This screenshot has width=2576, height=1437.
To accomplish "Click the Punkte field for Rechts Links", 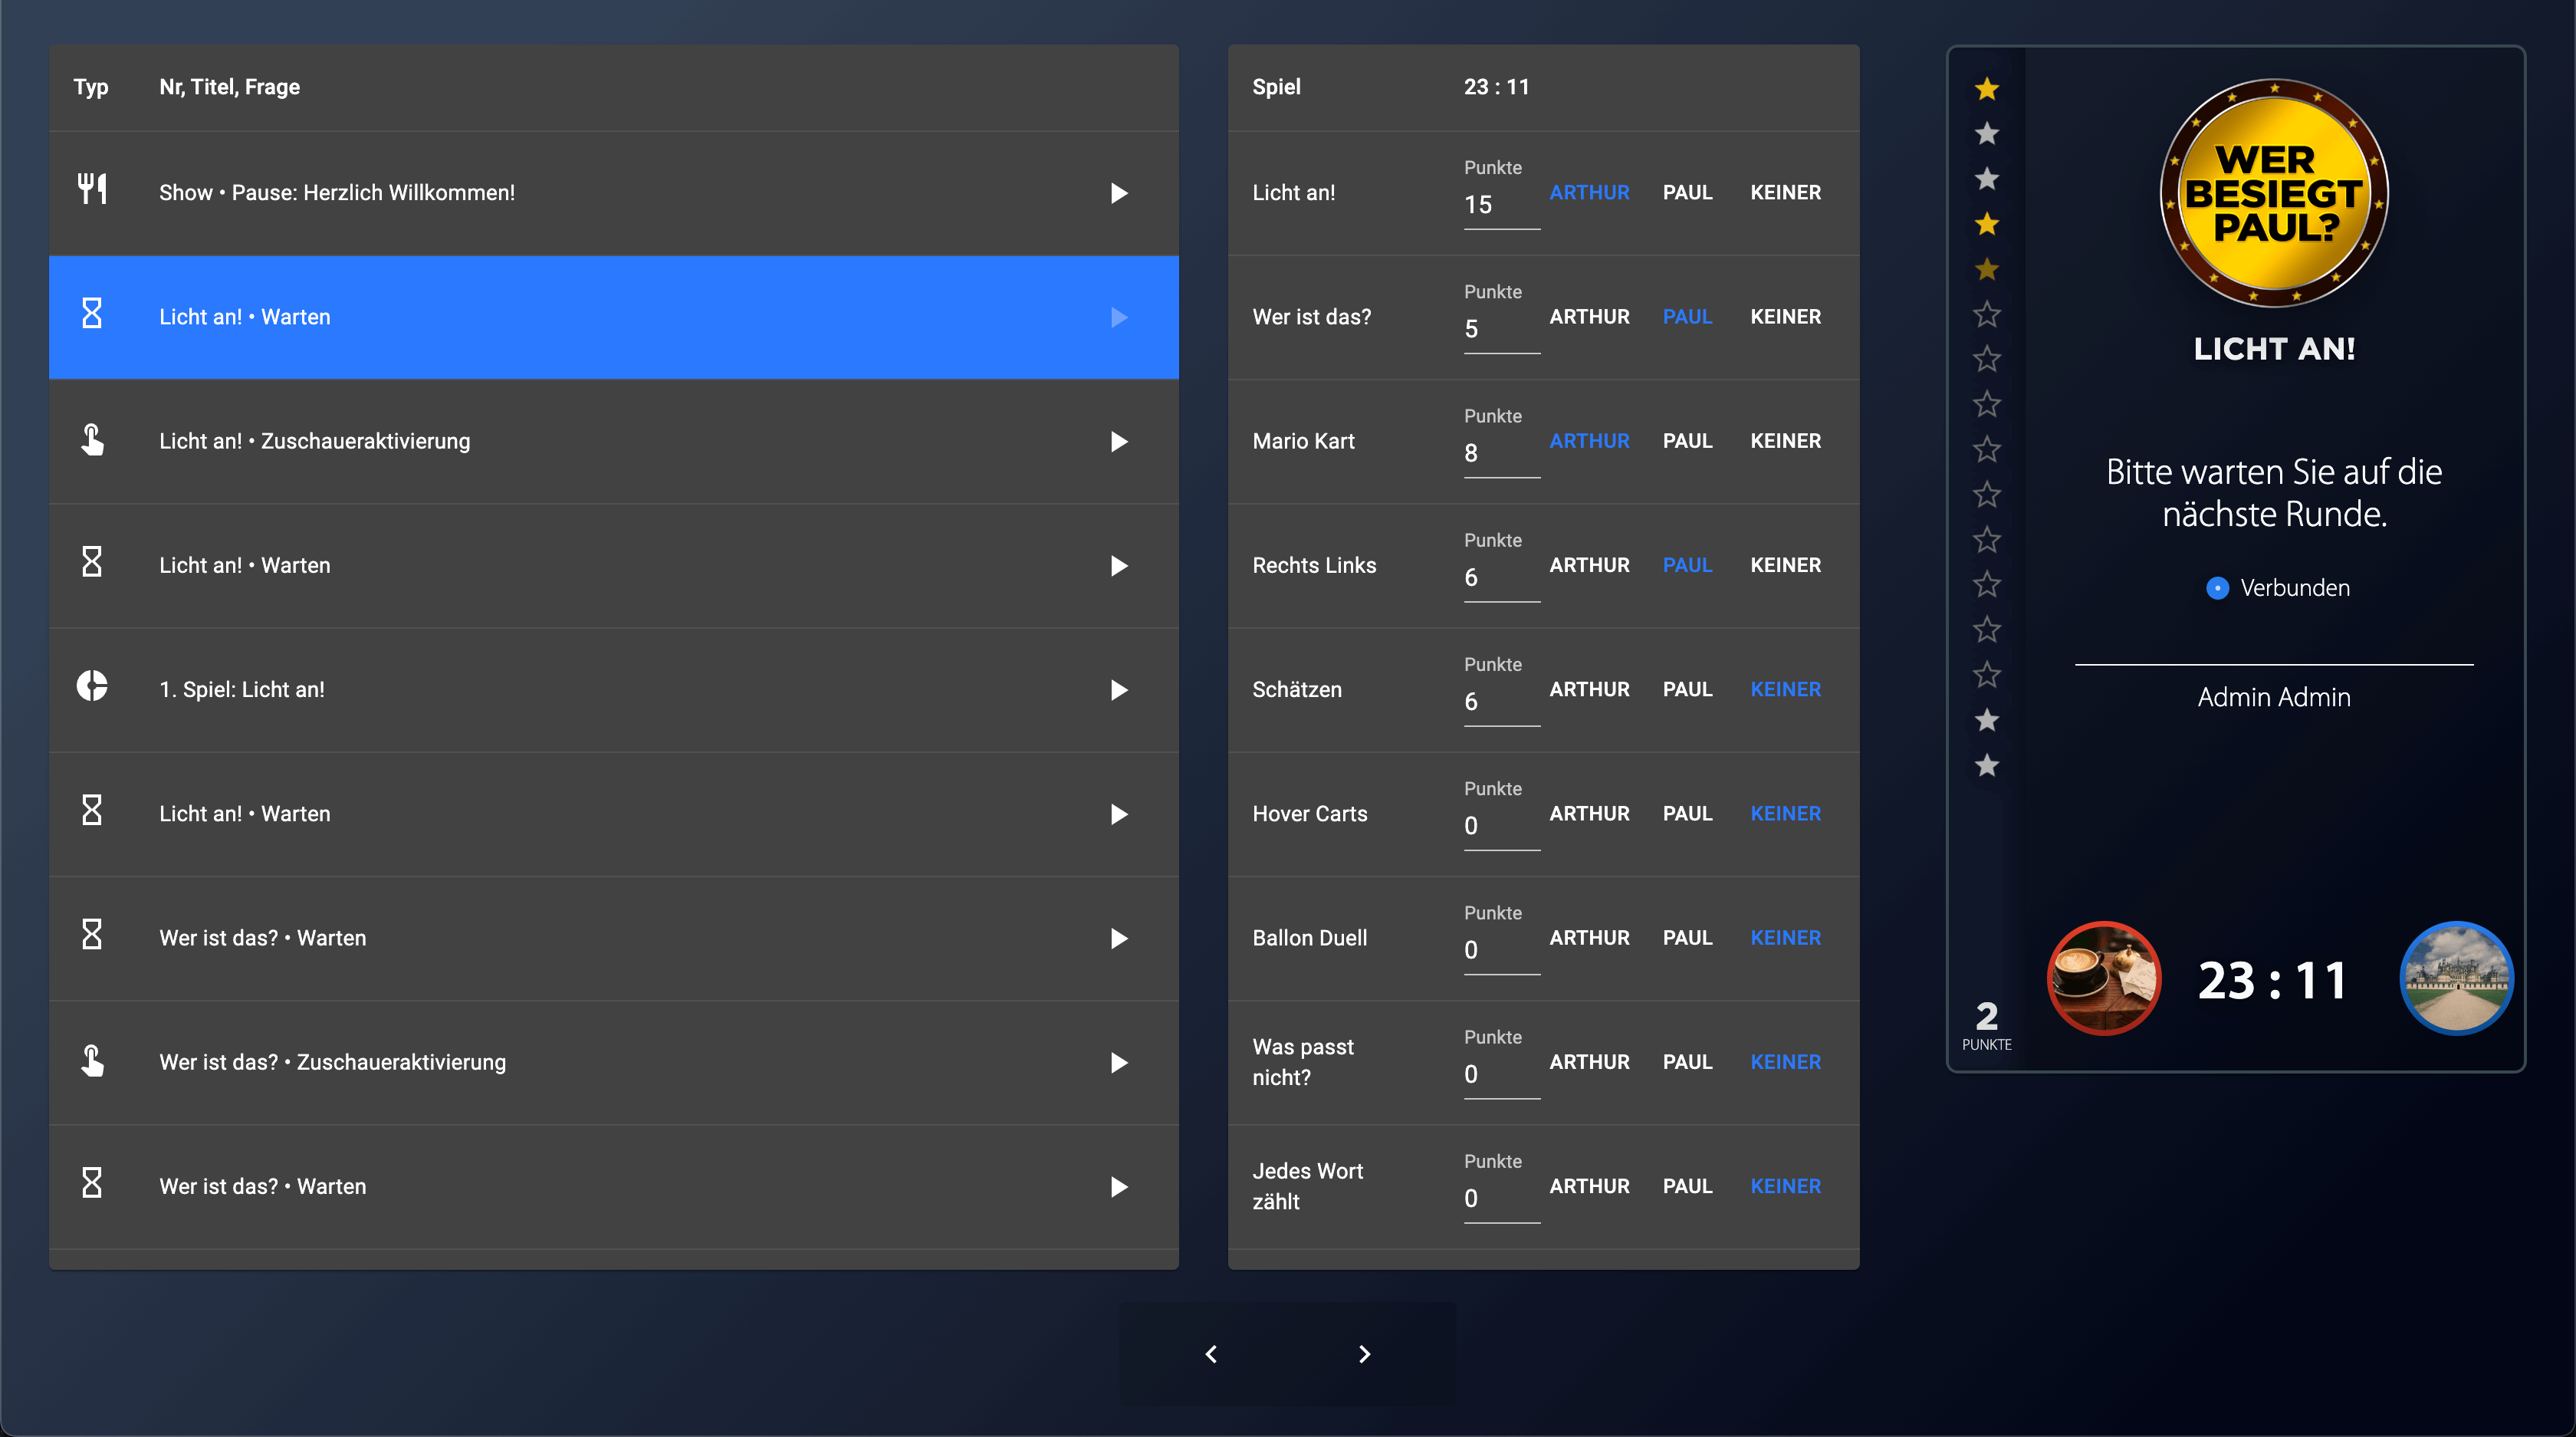I will tap(1500, 578).
